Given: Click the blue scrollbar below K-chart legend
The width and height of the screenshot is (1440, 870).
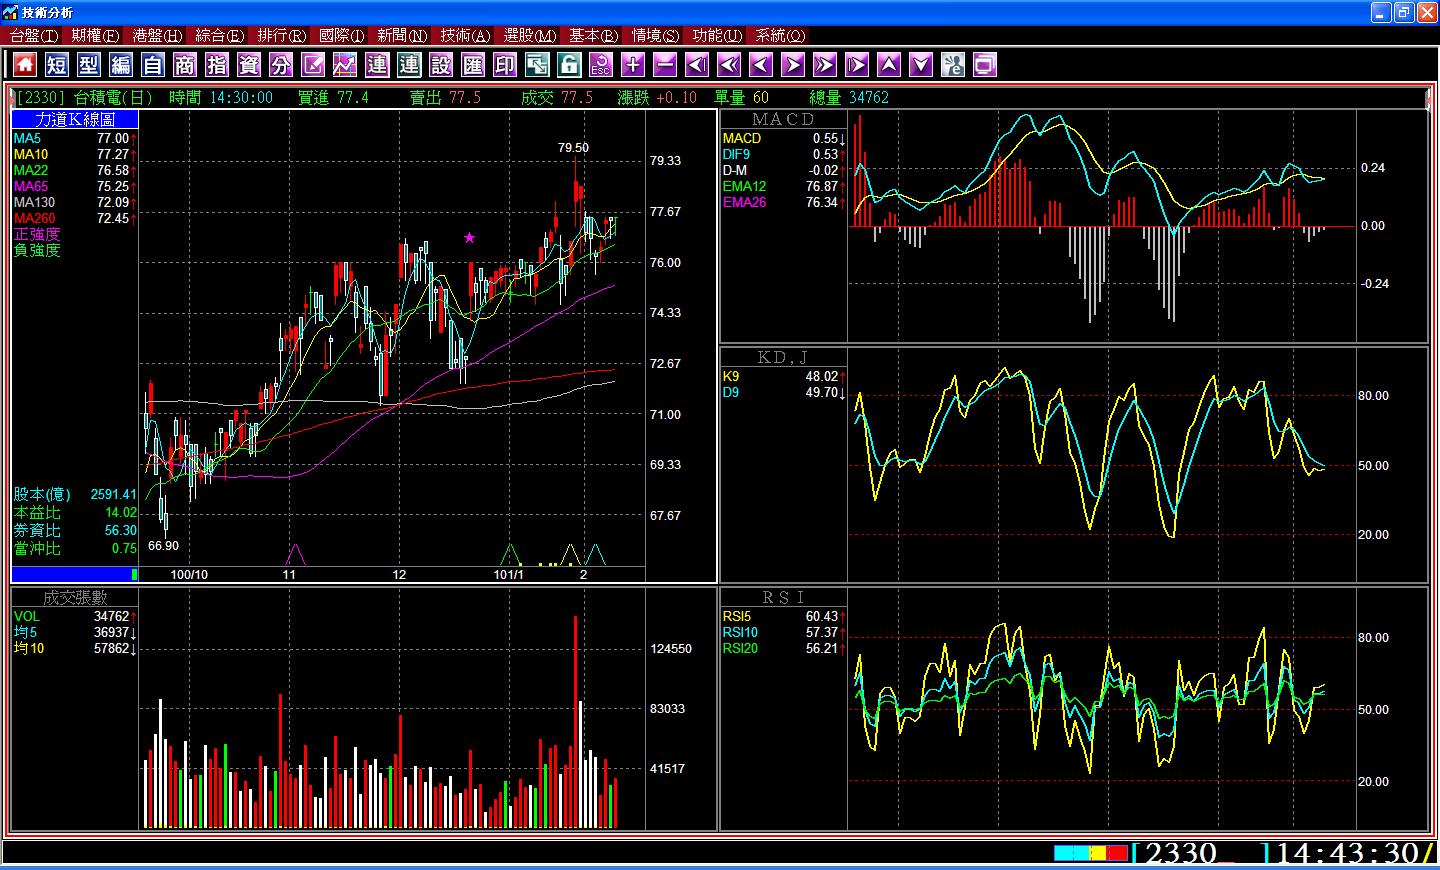Looking at the screenshot, I should (x=75, y=574).
